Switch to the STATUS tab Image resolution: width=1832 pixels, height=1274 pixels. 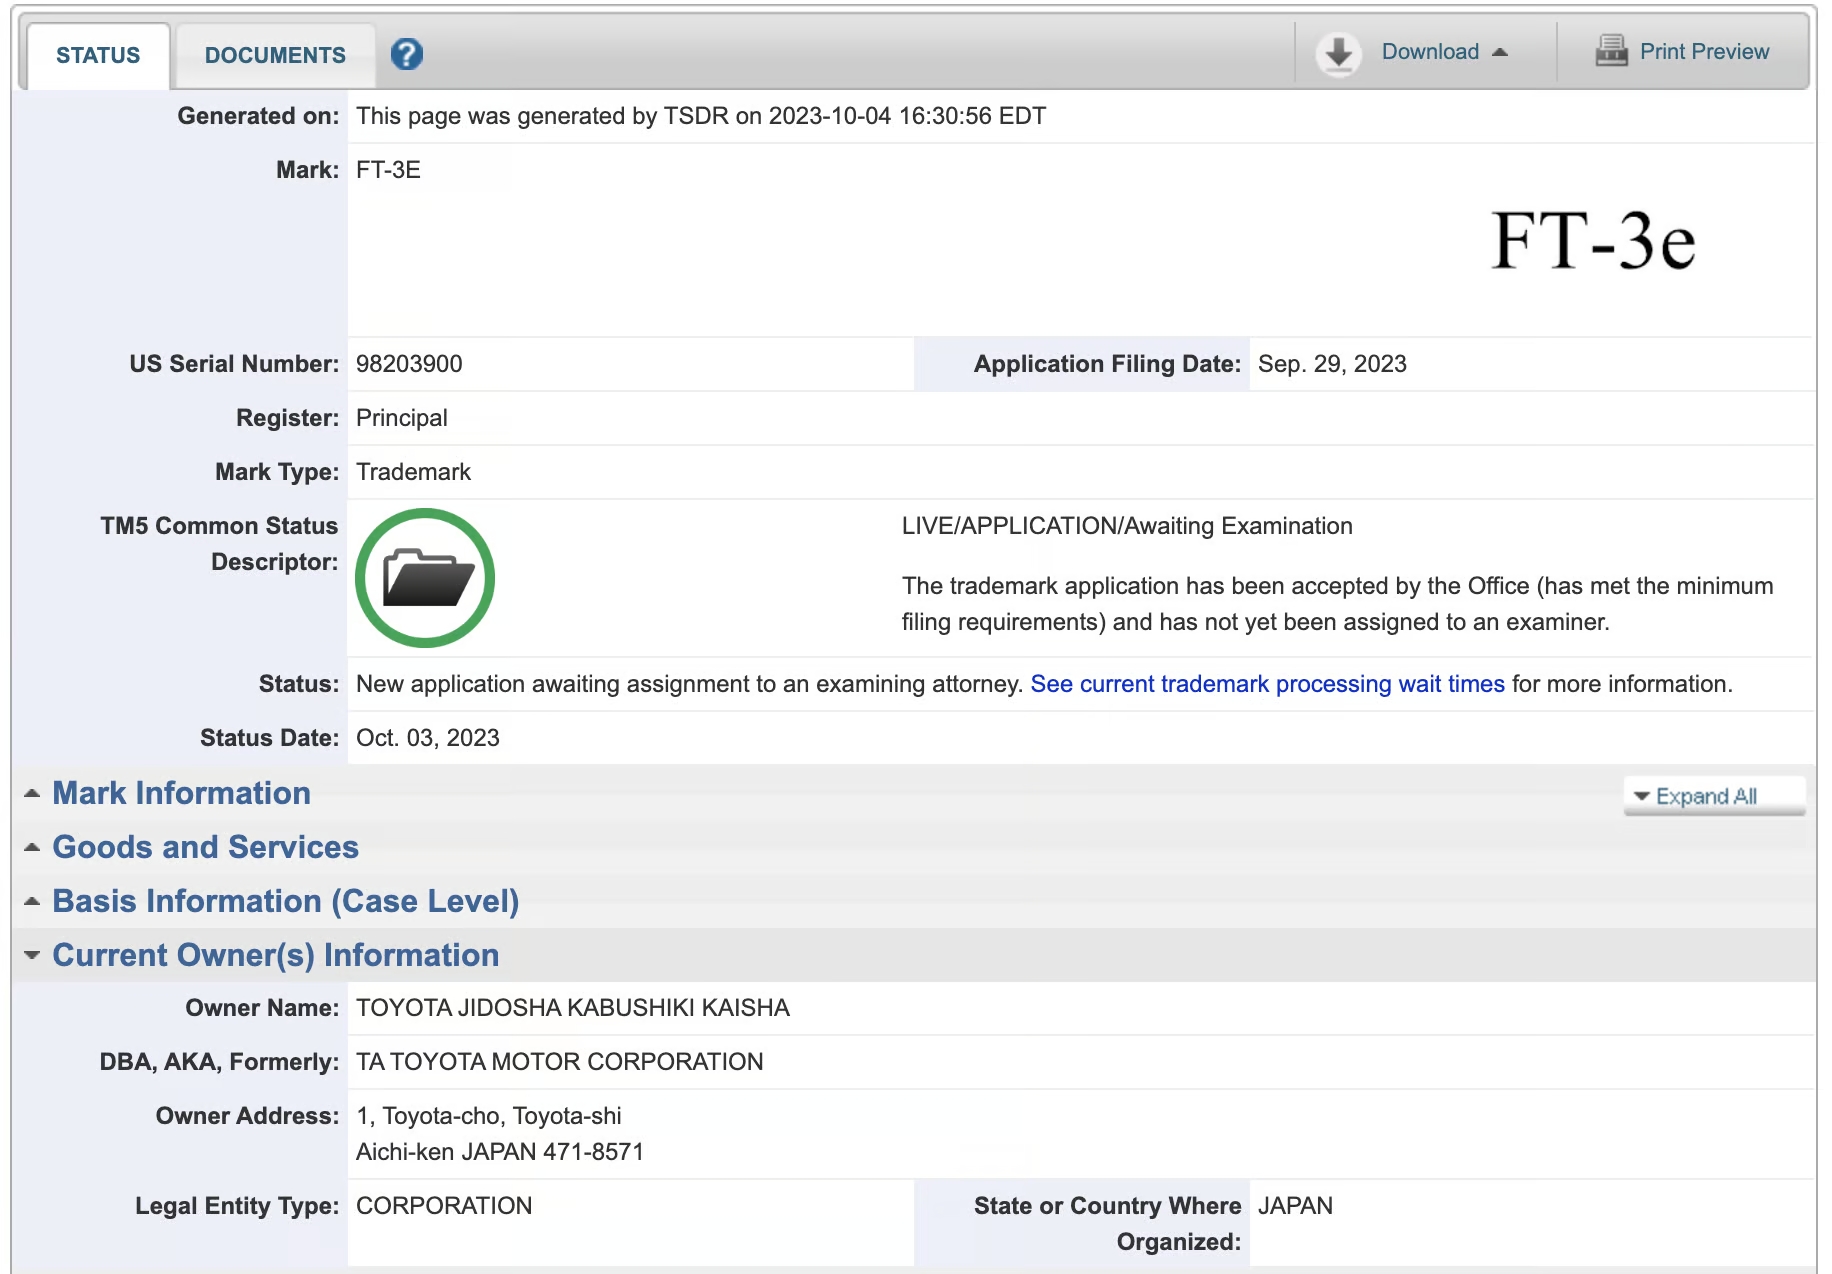tap(98, 56)
